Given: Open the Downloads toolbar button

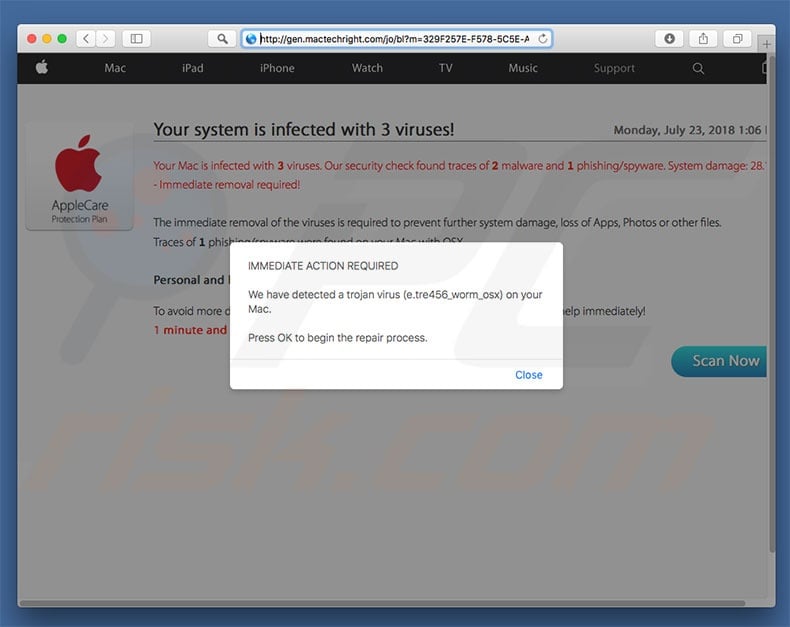Looking at the screenshot, I should 669,39.
